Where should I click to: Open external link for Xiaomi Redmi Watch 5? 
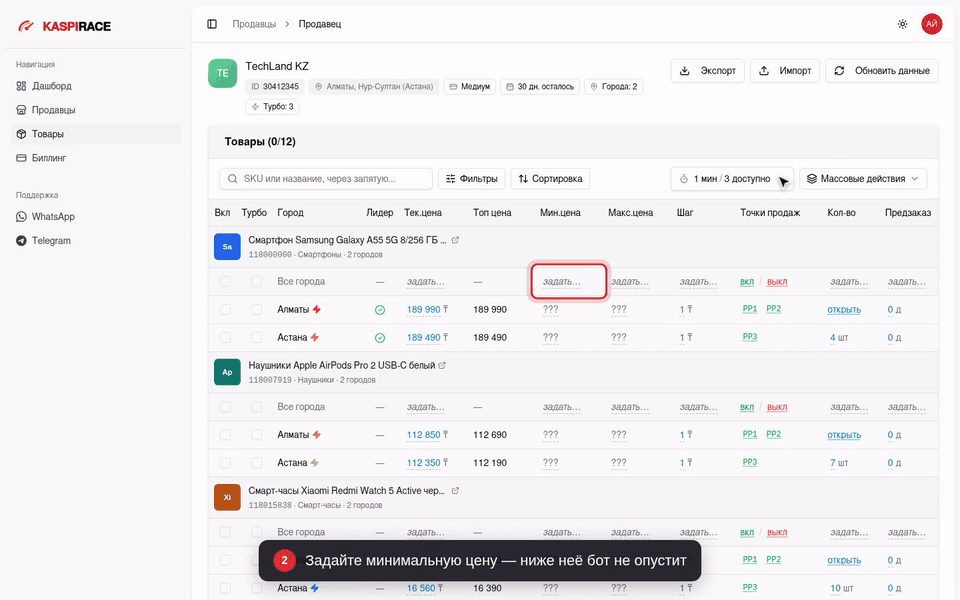[455, 491]
